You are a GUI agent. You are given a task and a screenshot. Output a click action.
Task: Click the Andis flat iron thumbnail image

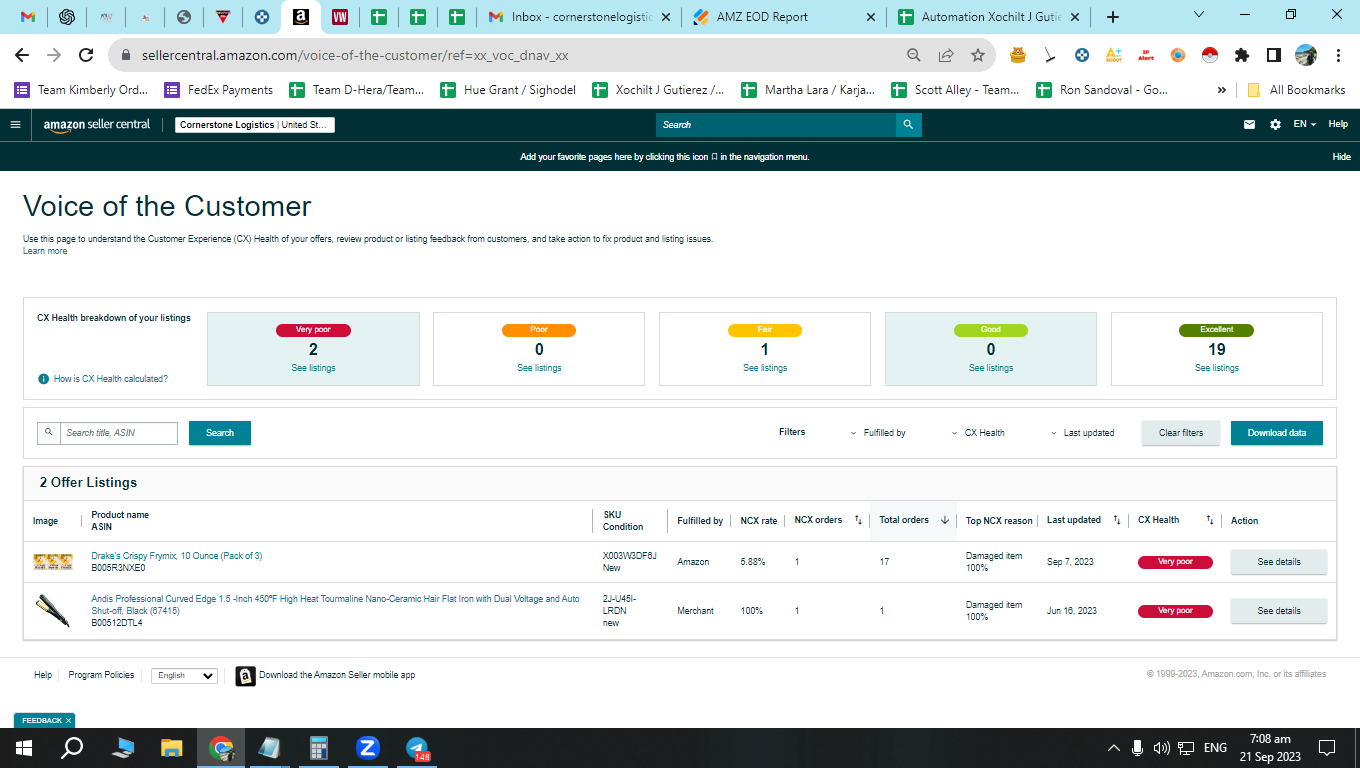(53, 611)
